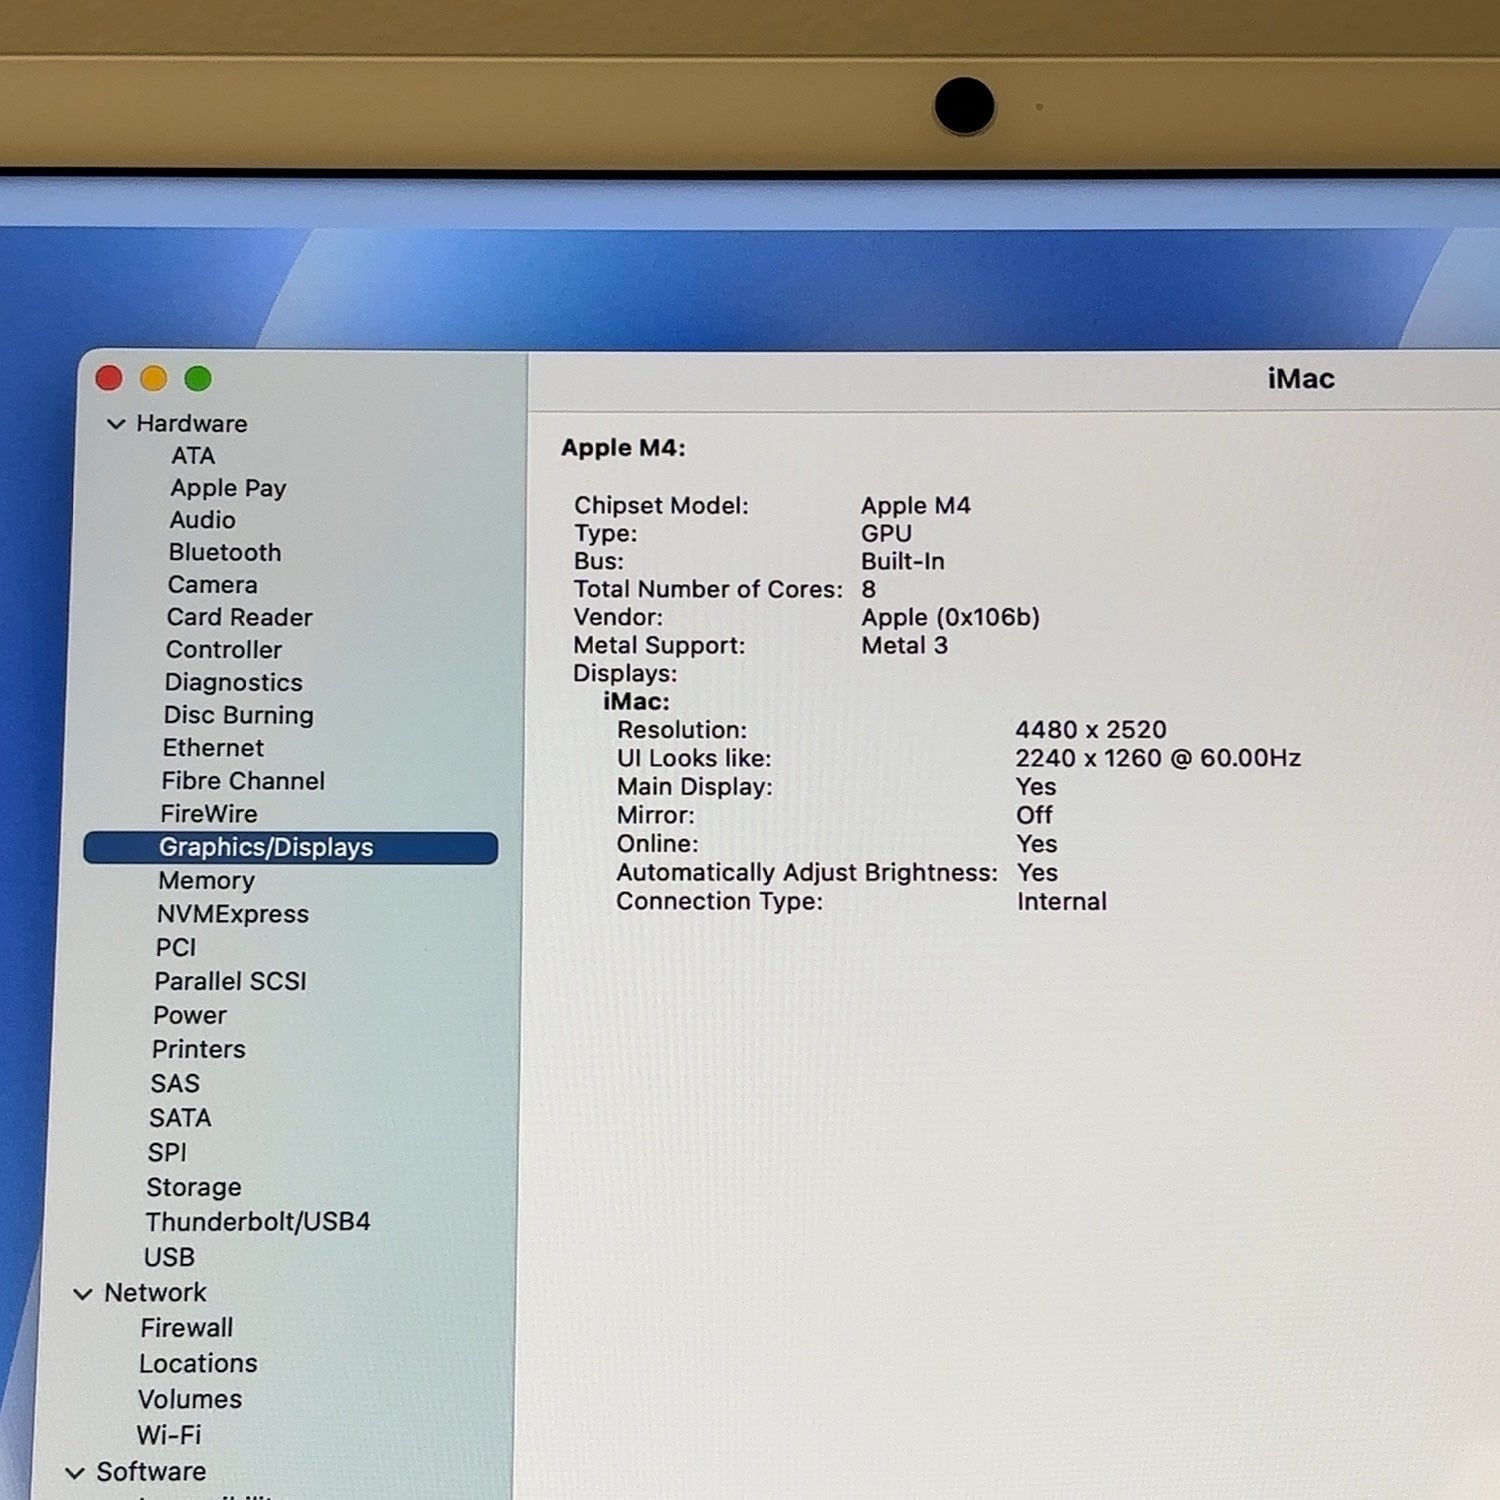The height and width of the screenshot is (1500, 1500).
Task: Select the Power hardware item
Action: [x=190, y=1015]
